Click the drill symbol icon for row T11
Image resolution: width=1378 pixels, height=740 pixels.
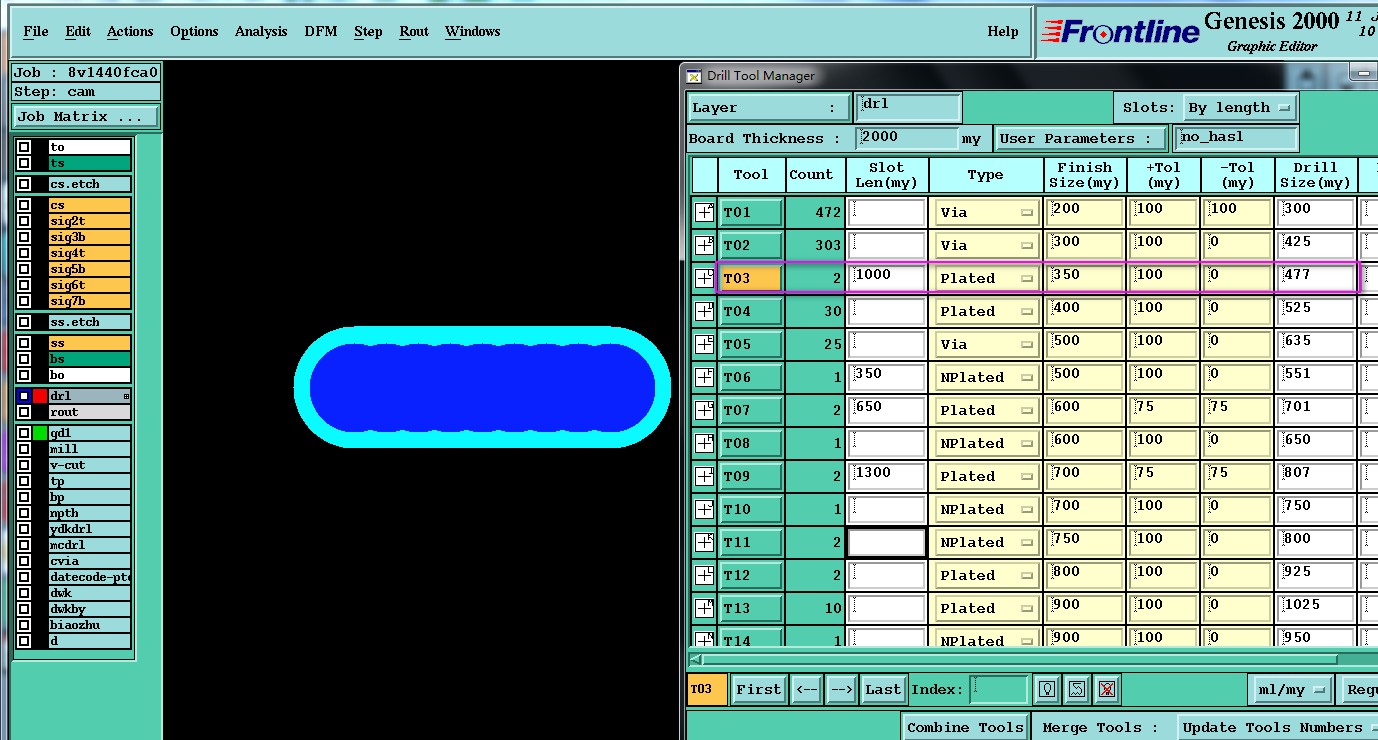(704, 542)
